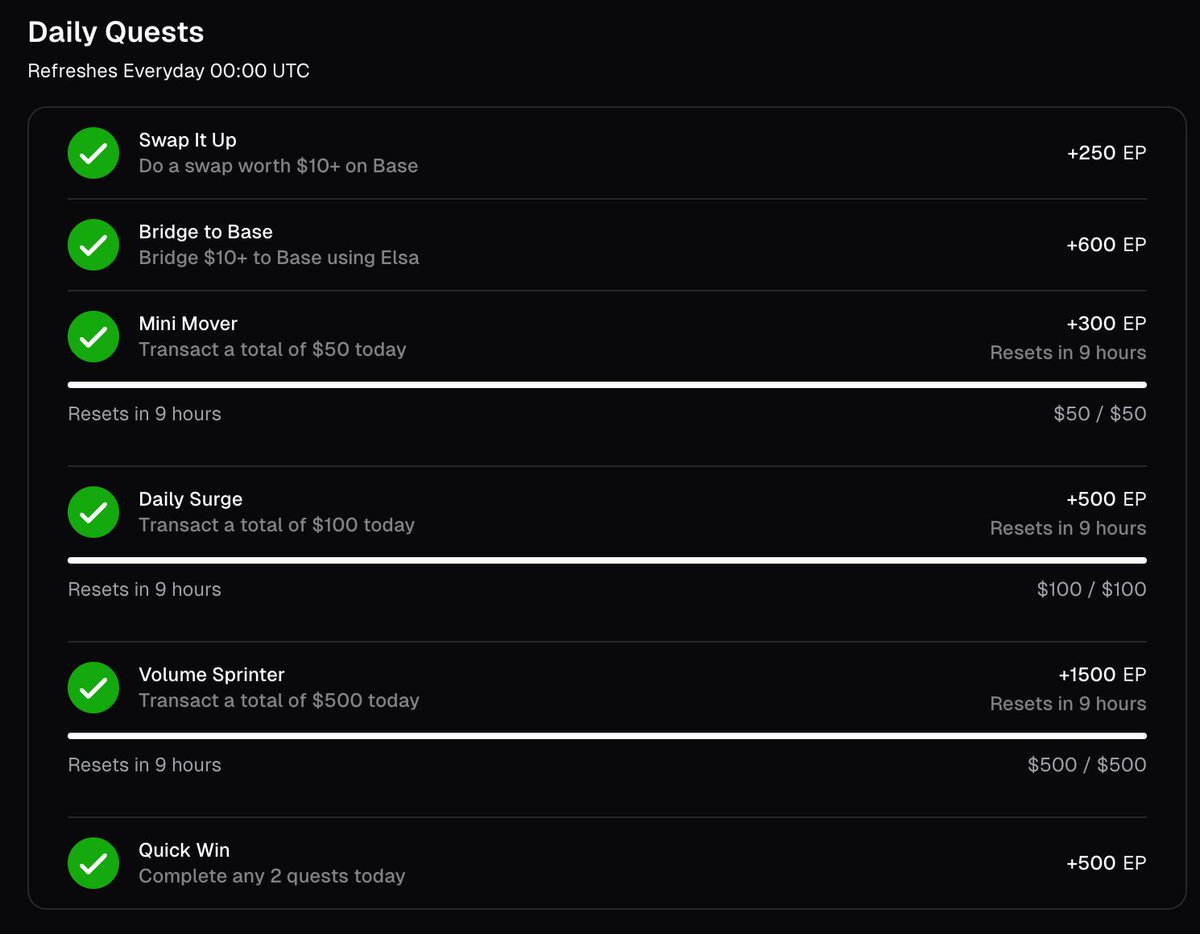Click the Daily Surge $100 progress bar

coord(607,560)
